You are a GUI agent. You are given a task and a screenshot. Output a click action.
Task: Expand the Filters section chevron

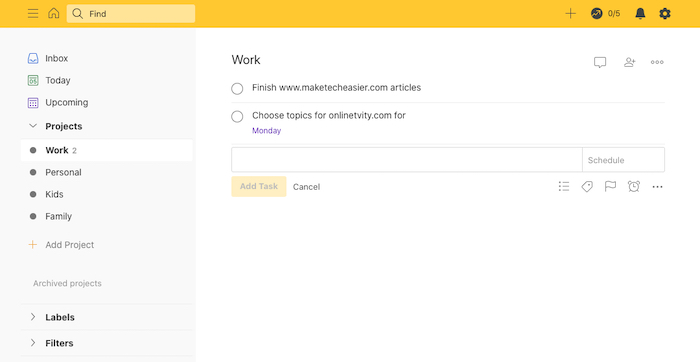click(33, 343)
